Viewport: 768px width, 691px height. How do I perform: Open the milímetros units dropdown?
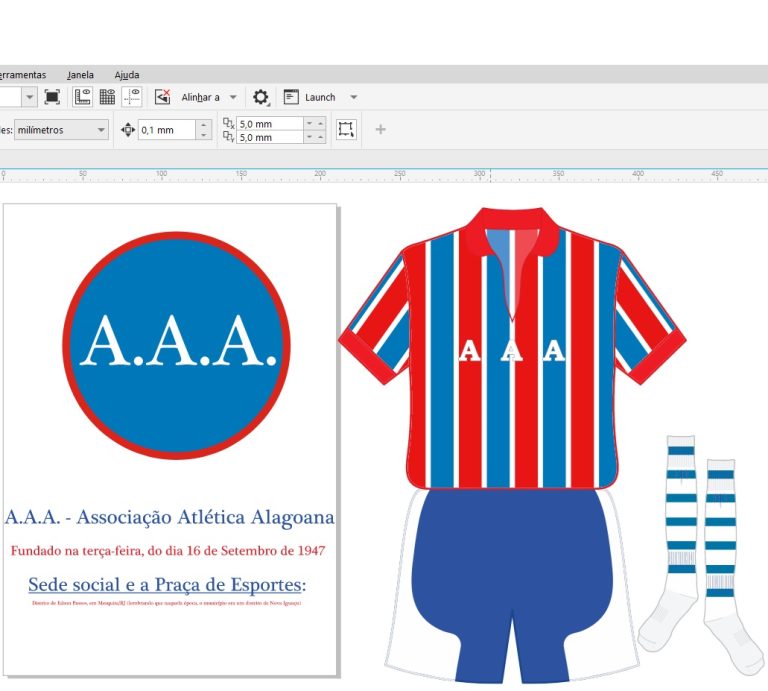101,130
